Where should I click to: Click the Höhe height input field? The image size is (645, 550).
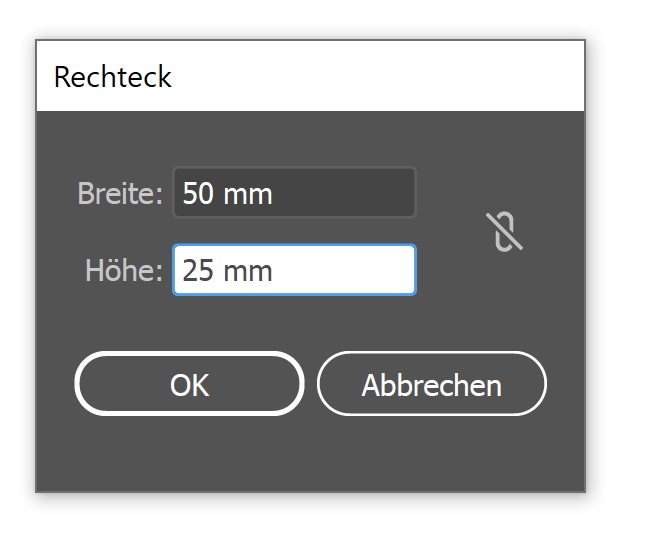click(294, 270)
